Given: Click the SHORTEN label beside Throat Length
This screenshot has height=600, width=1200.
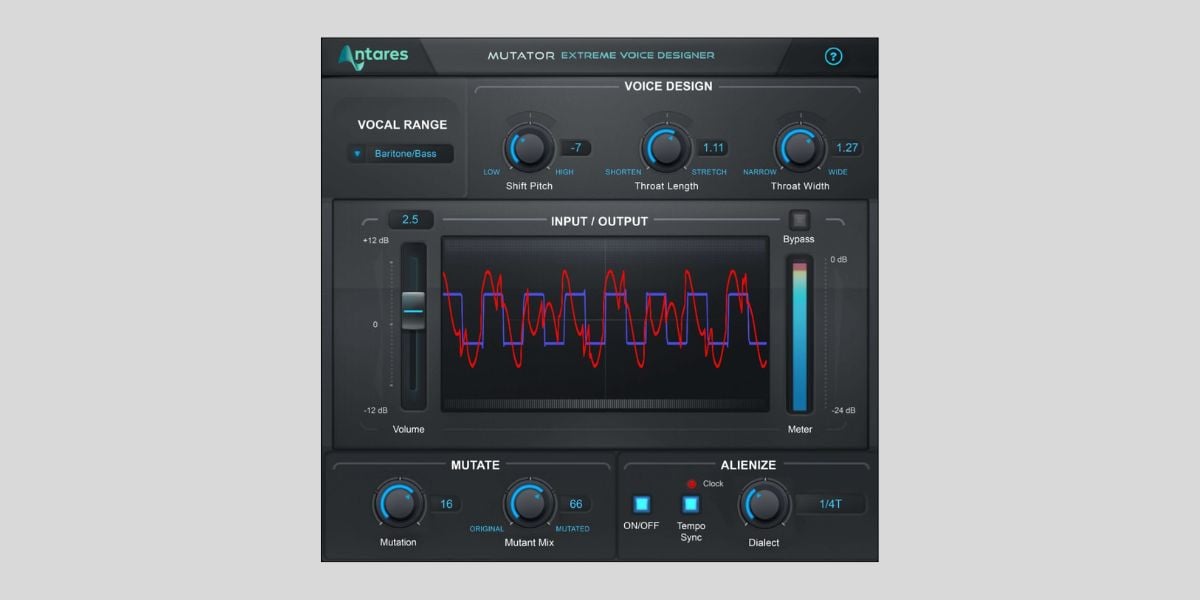Looking at the screenshot, I should pos(623,172).
